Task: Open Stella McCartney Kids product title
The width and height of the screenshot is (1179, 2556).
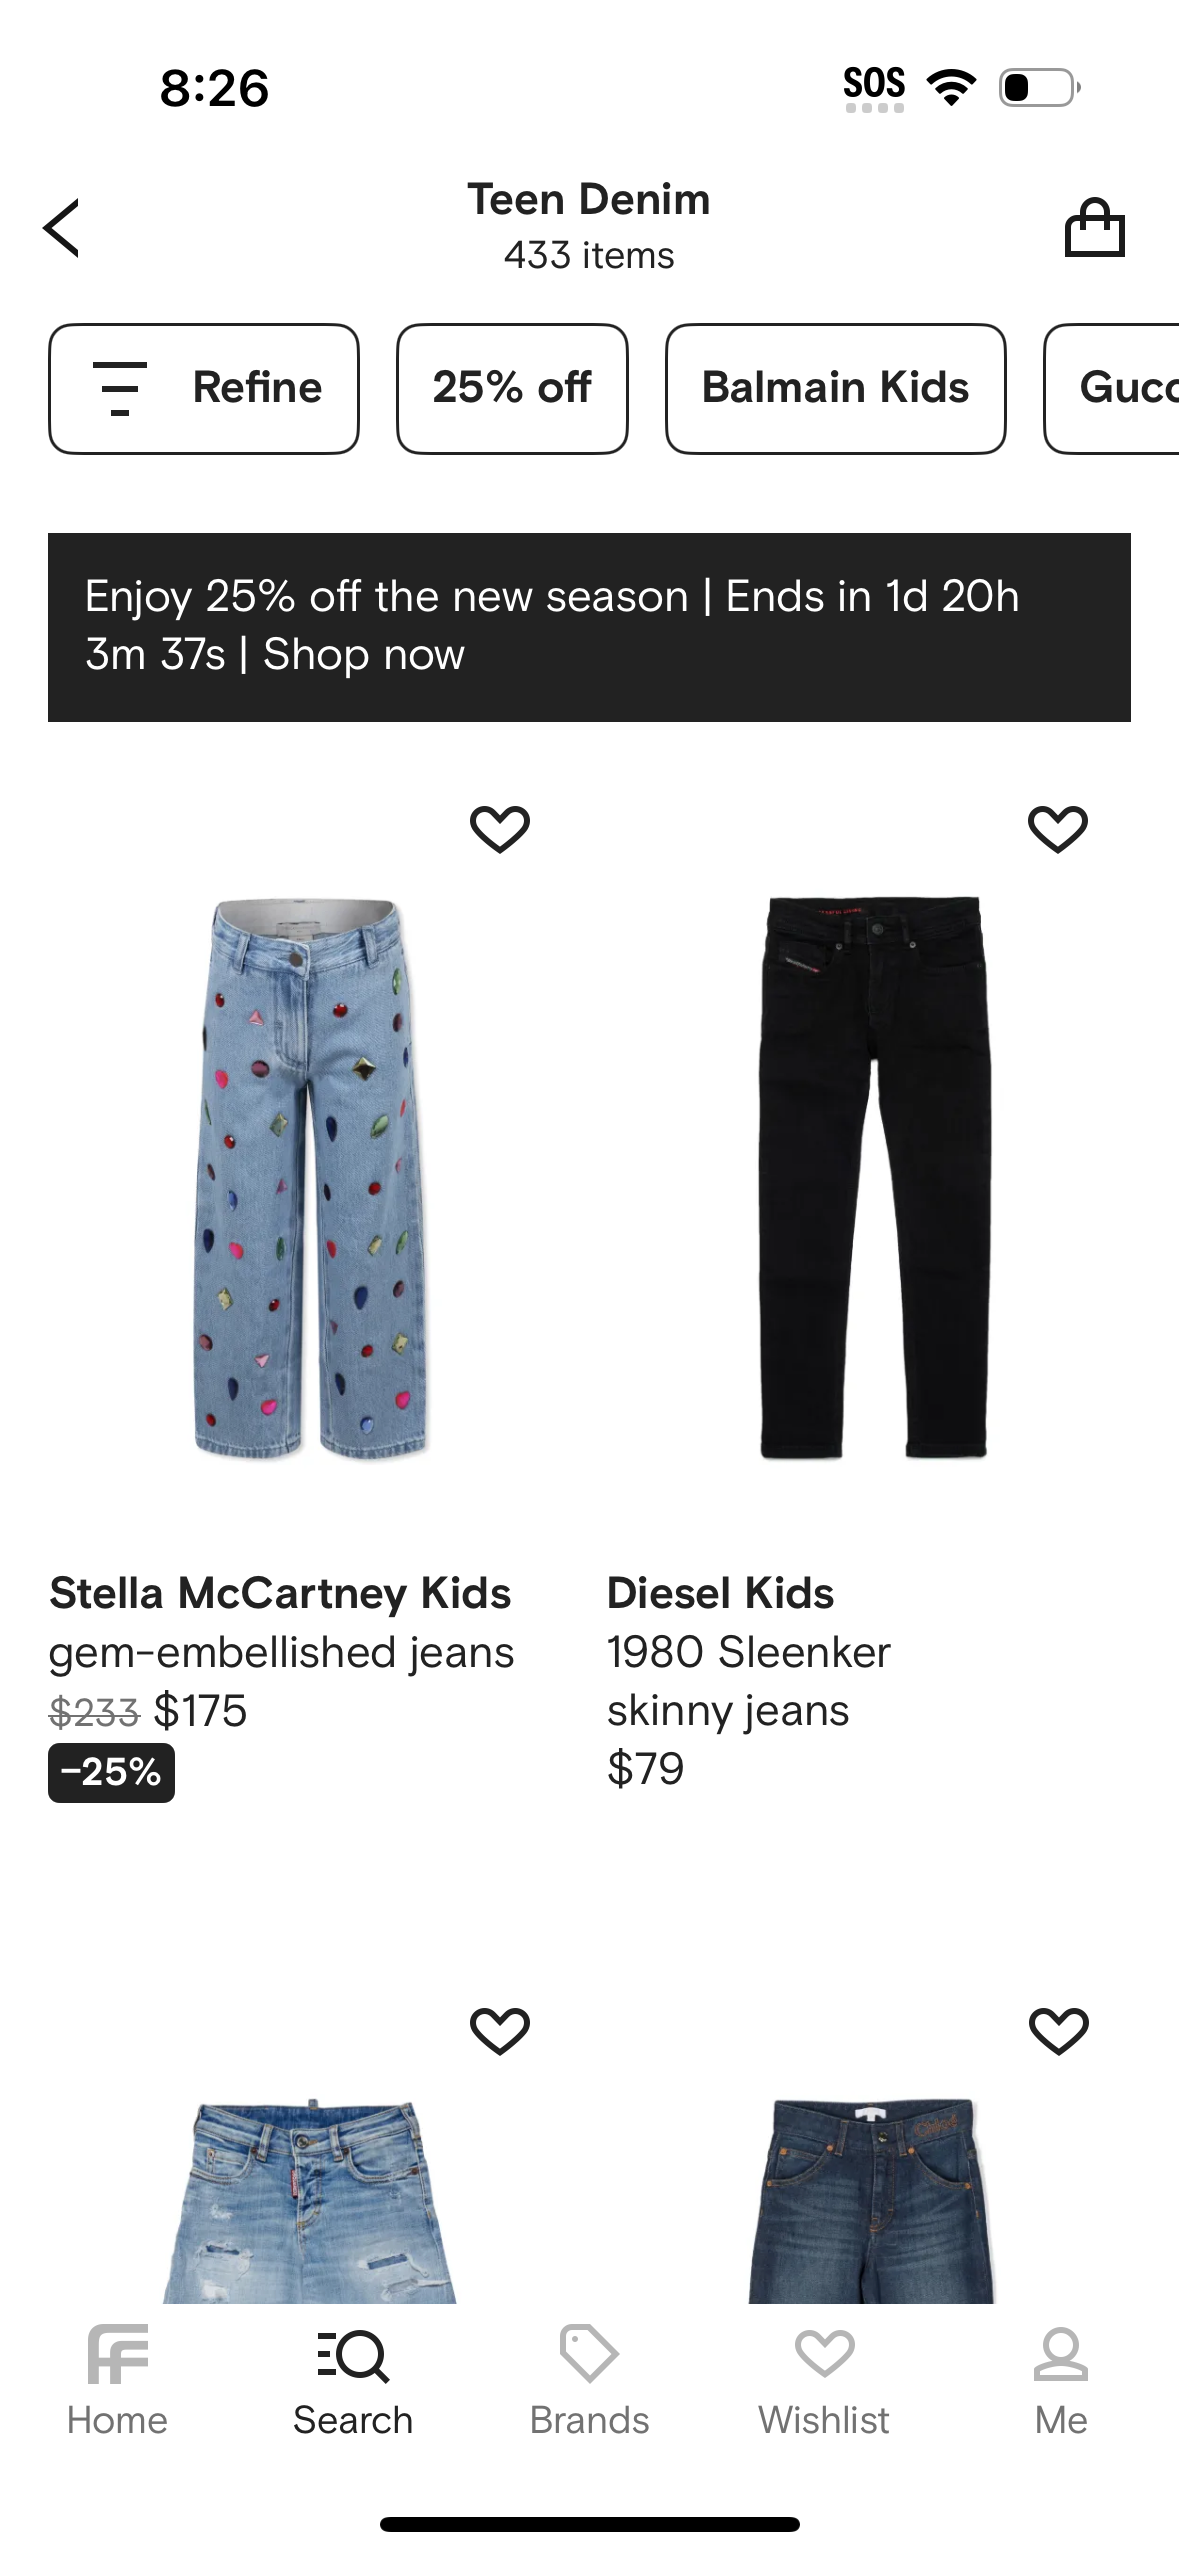Action: point(280,1593)
